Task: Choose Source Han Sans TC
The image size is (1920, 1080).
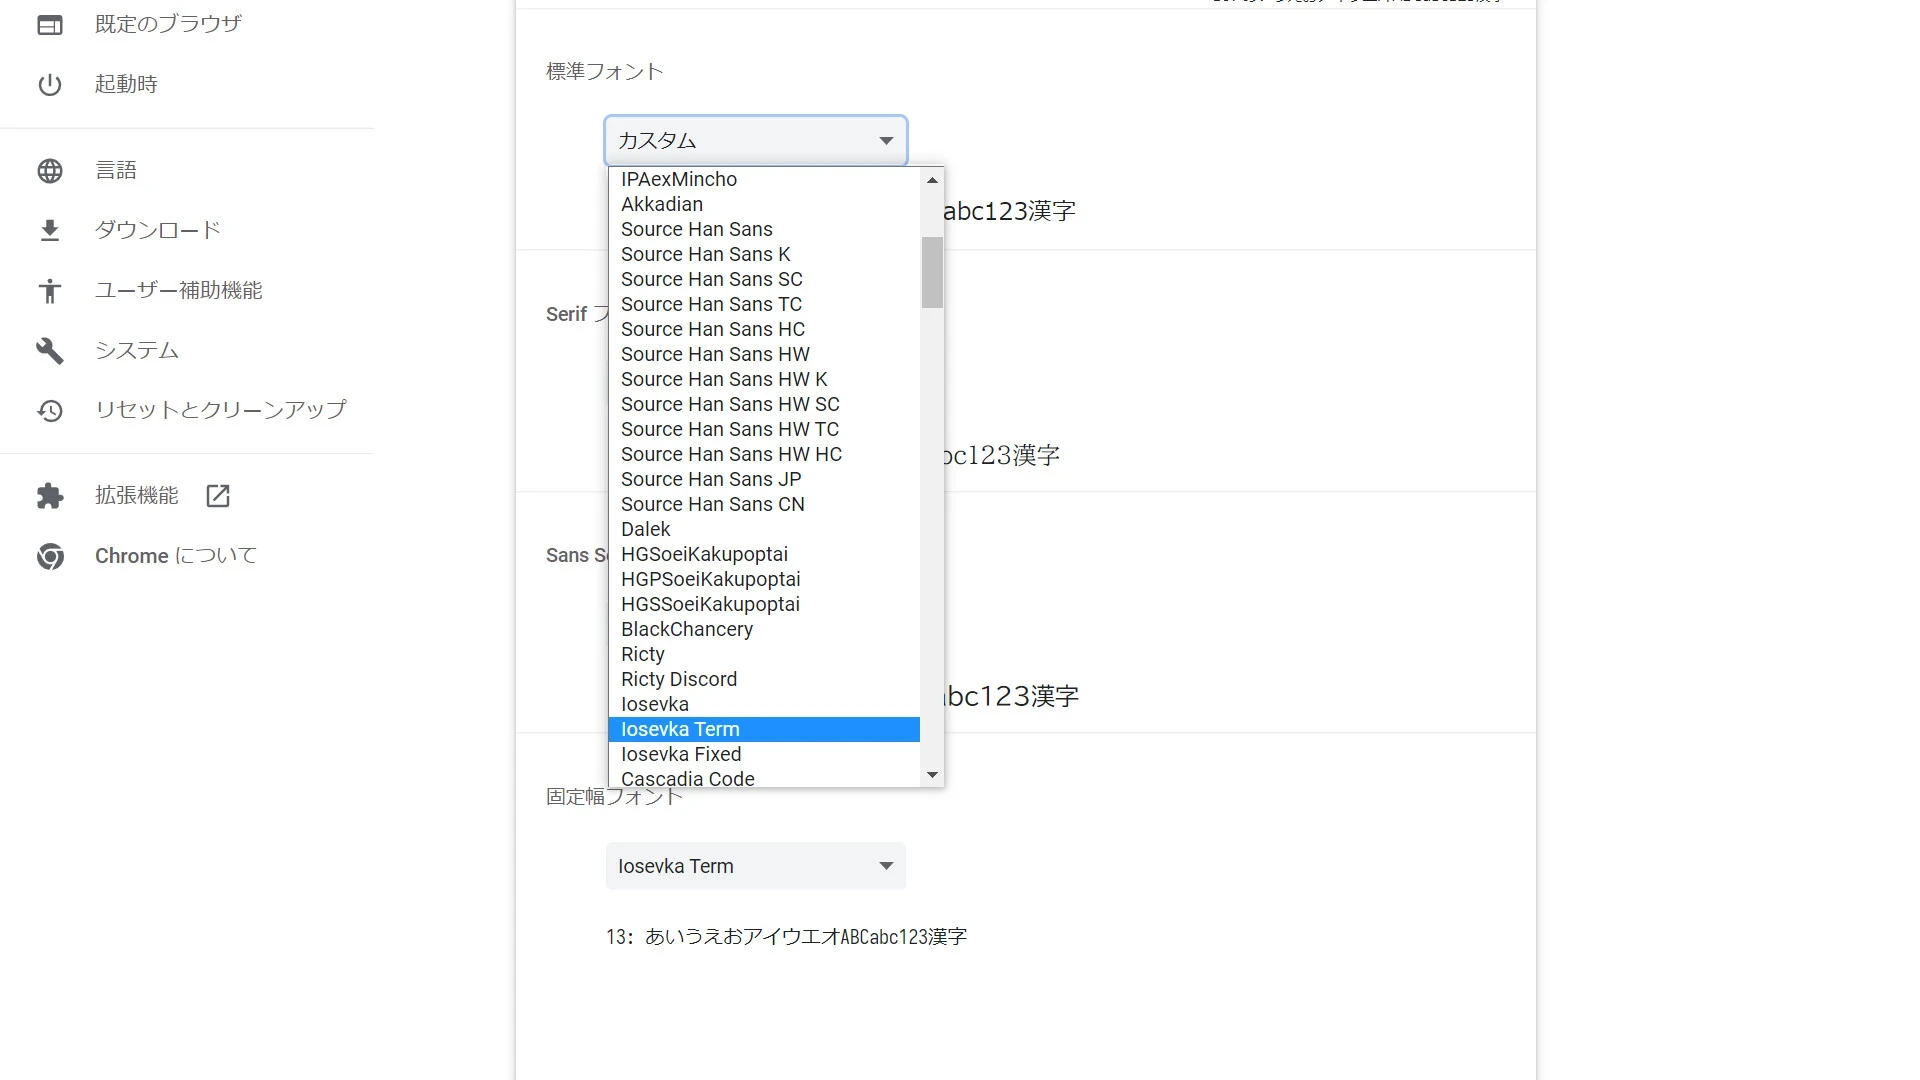Action: tap(764, 304)
